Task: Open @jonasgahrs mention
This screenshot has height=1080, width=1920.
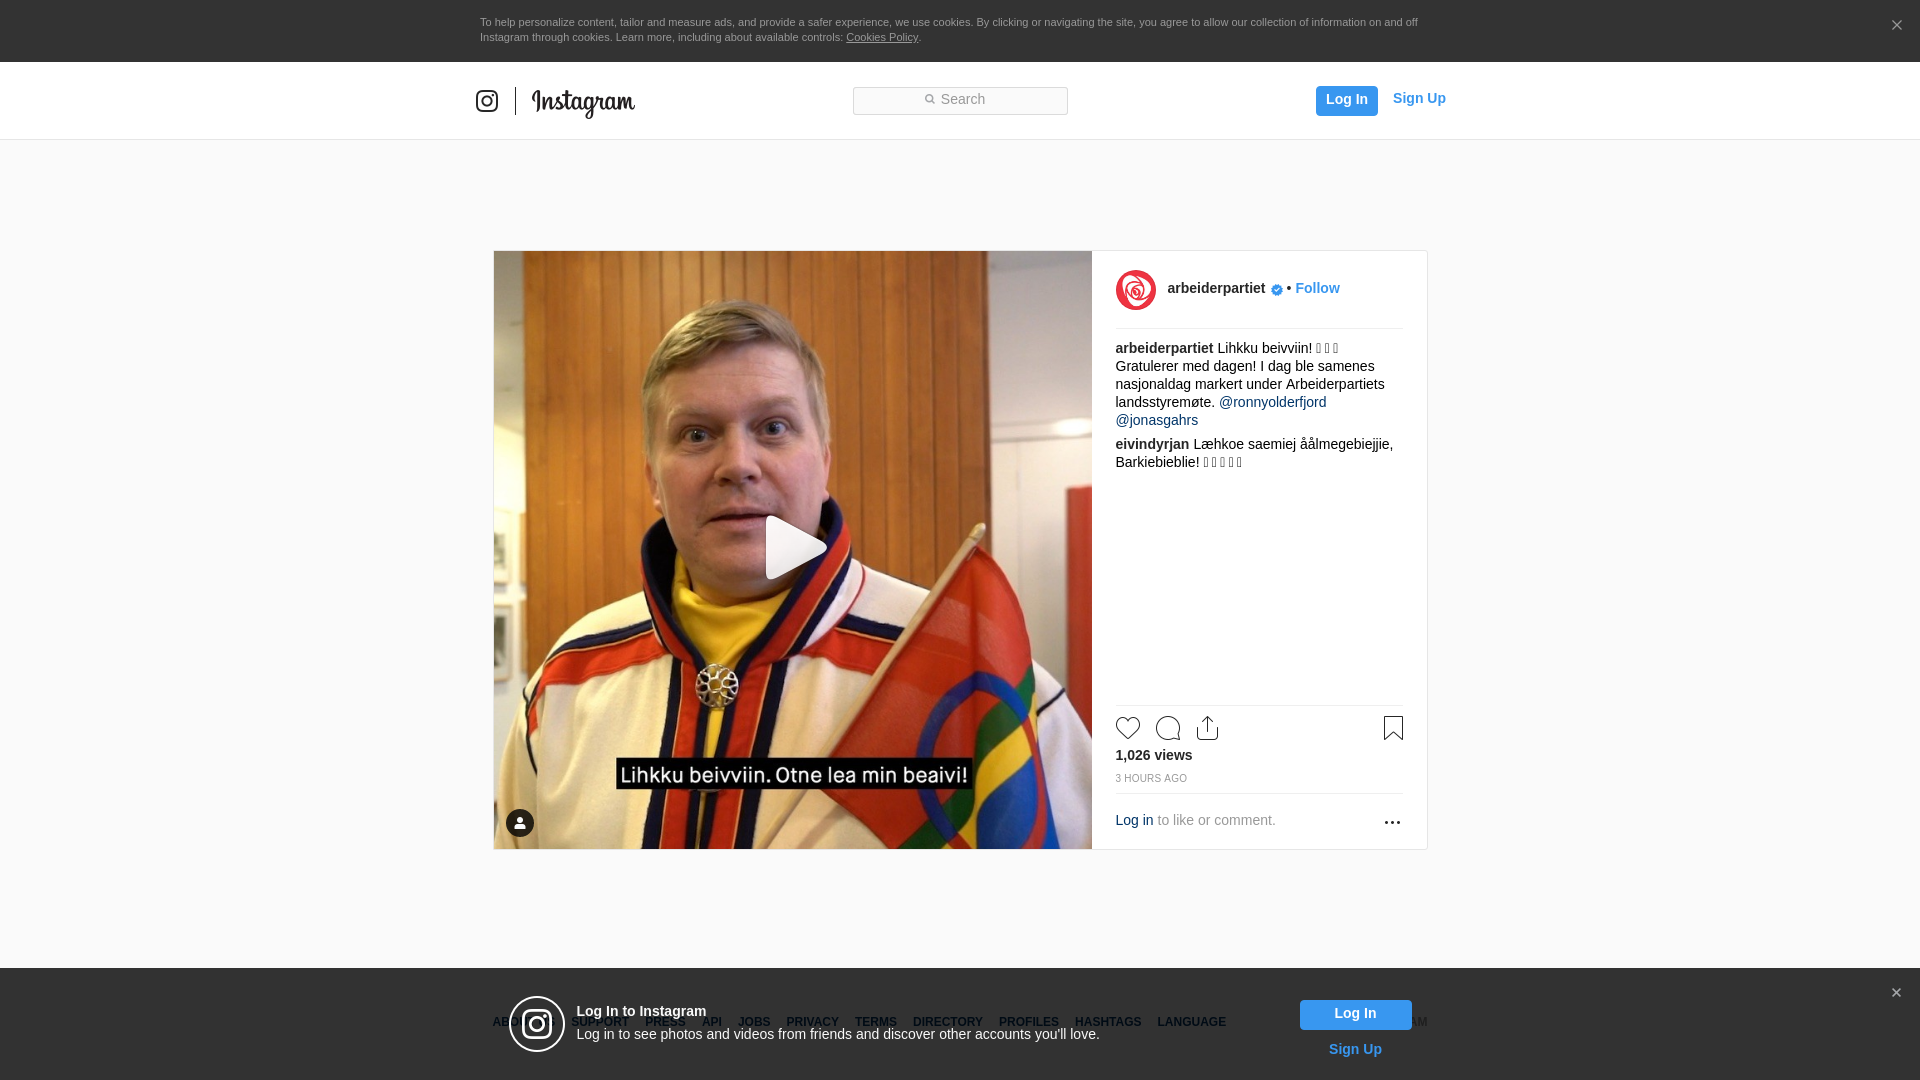Action: (x=1156, y=420)
